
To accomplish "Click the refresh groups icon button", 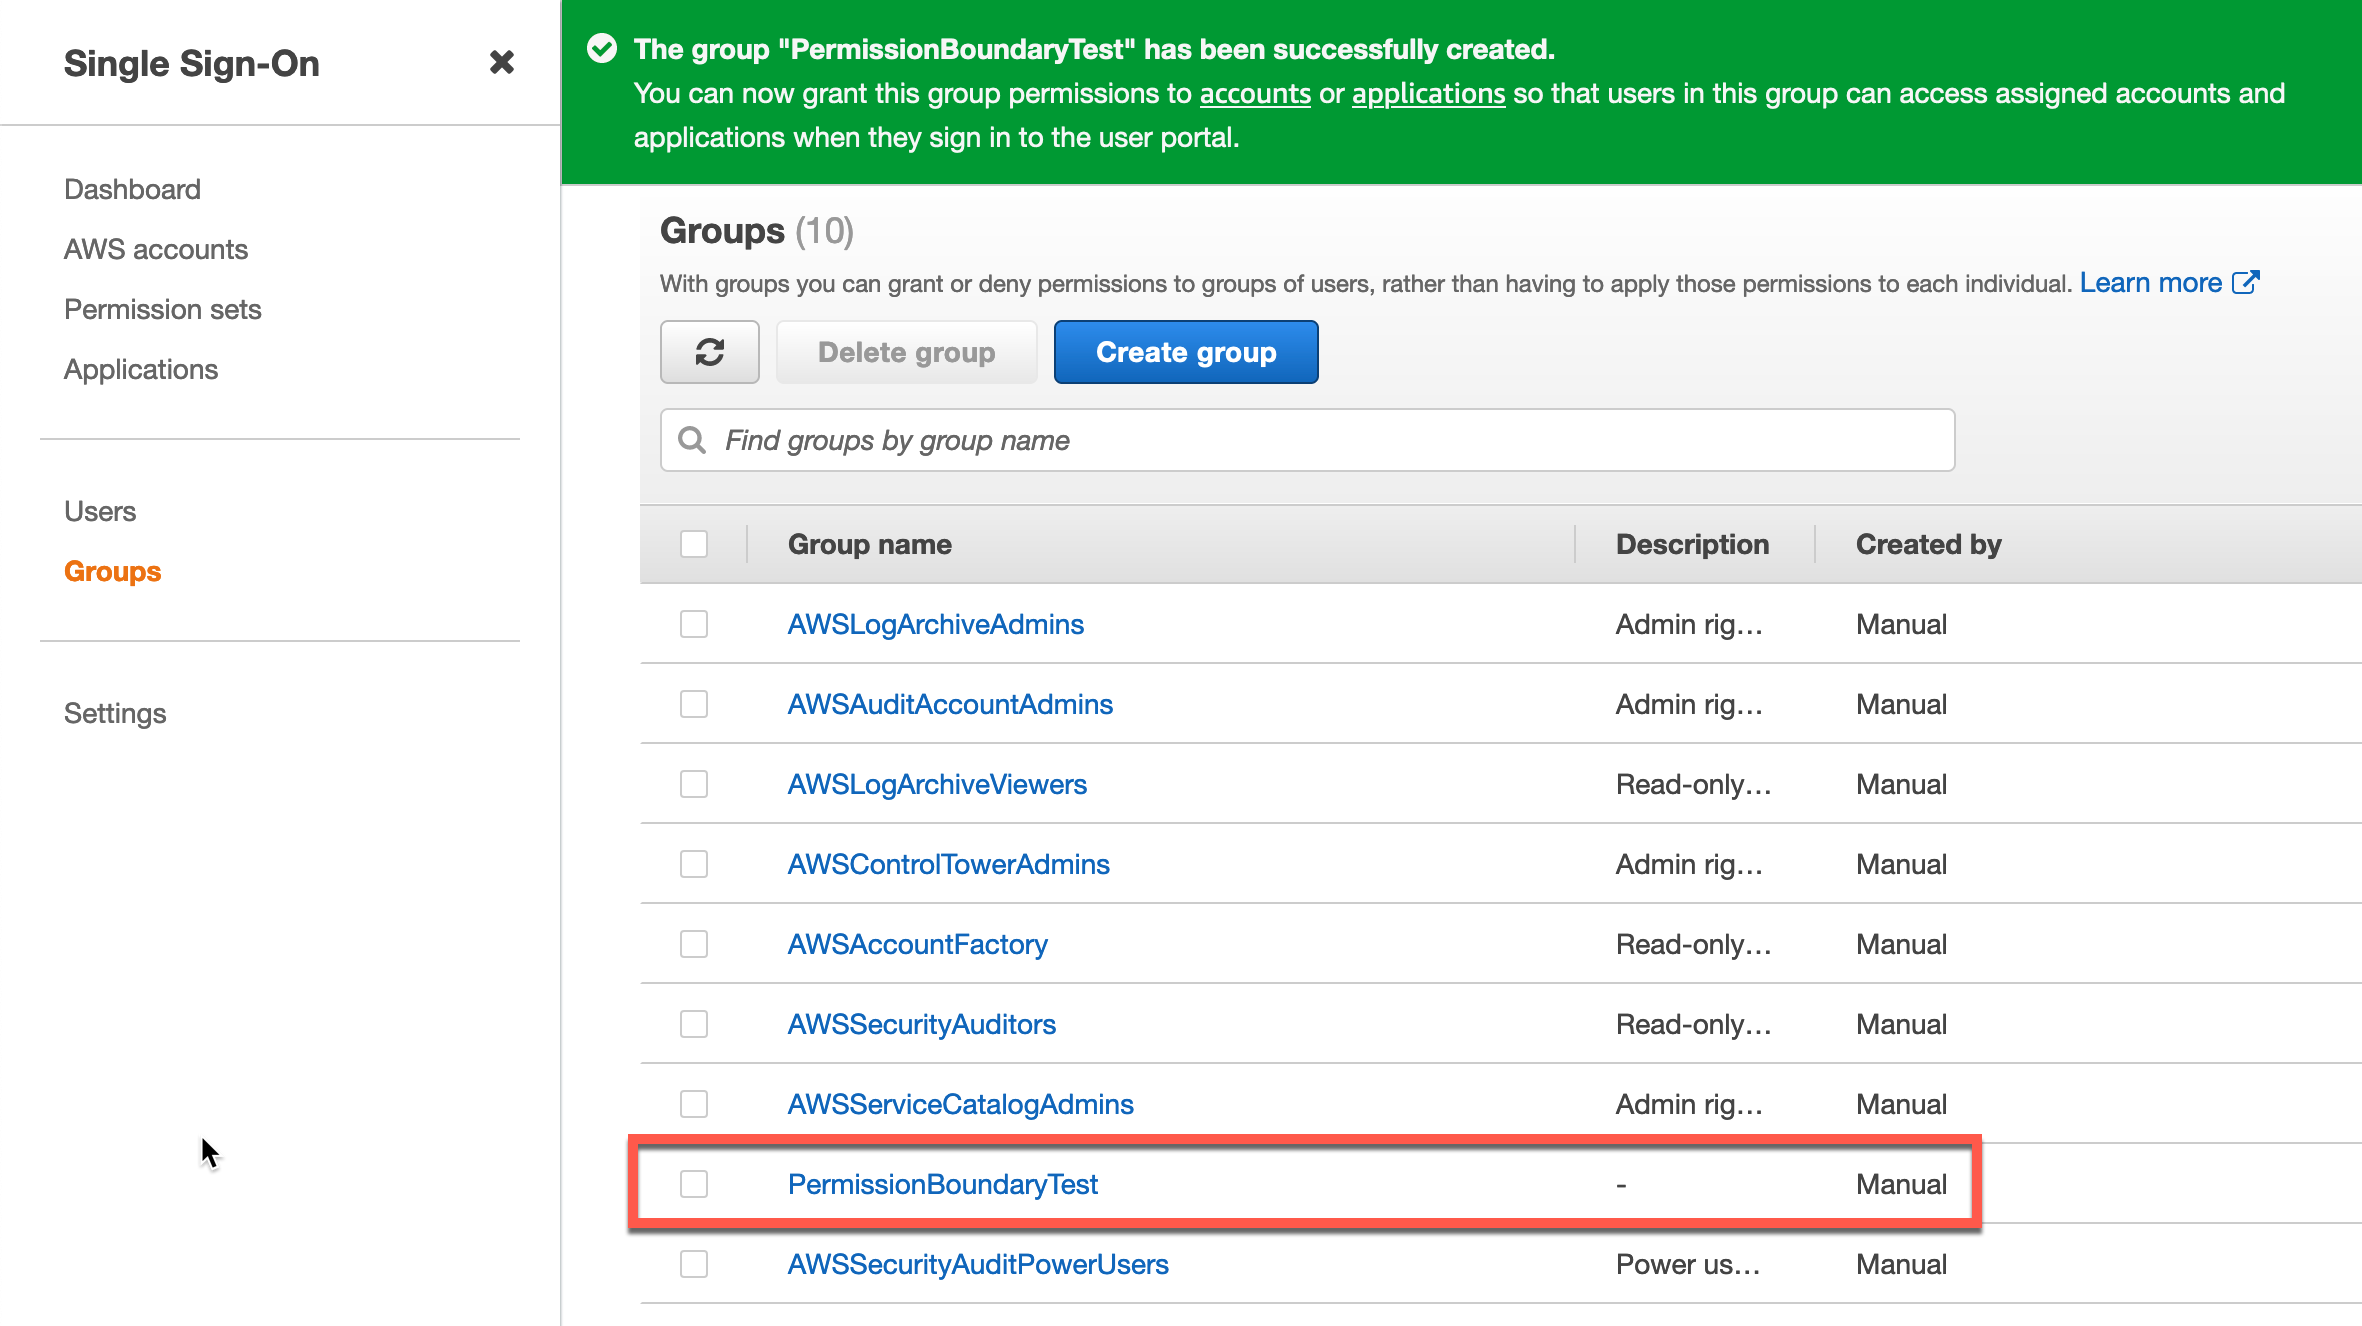I will [x=709, y=352].
